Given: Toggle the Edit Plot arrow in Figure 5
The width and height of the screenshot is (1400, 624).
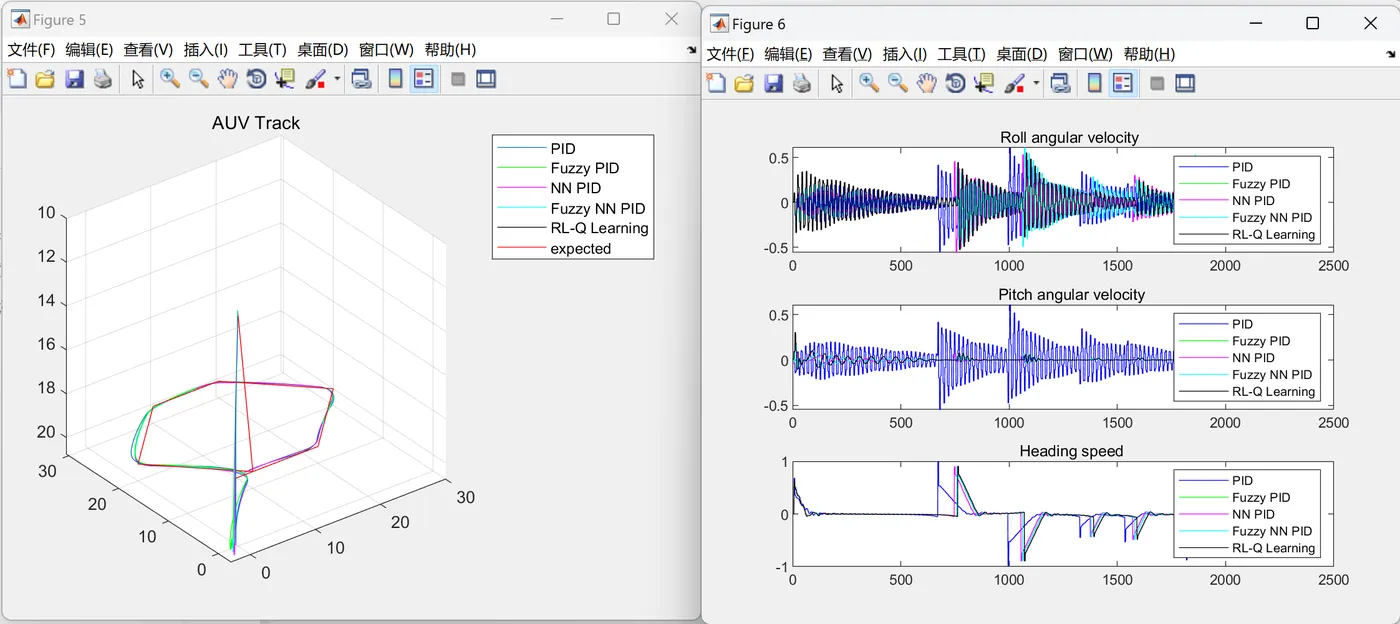Looking at the screenshot, I should coord(138,79).
